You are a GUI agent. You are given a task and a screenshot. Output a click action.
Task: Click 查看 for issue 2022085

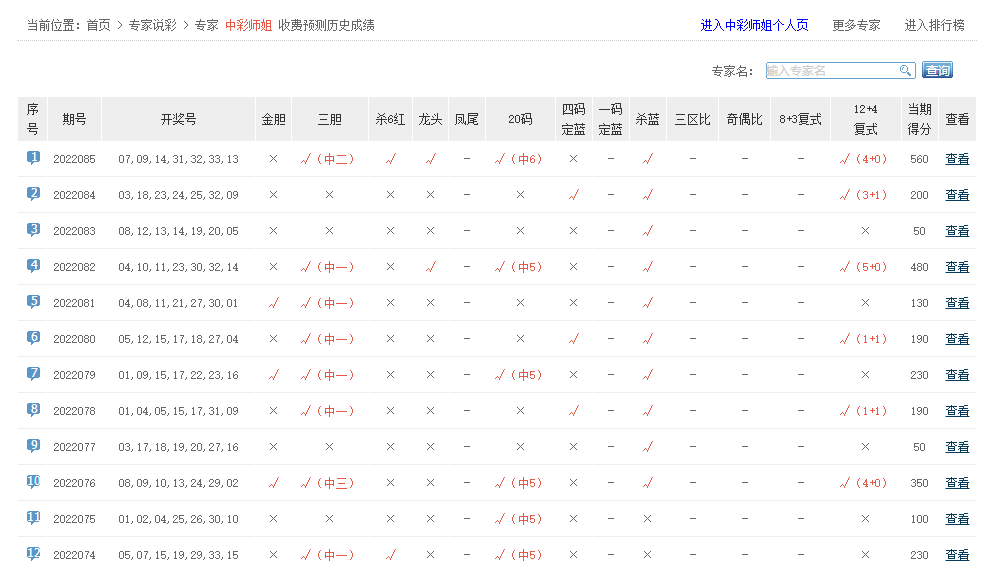957,159
